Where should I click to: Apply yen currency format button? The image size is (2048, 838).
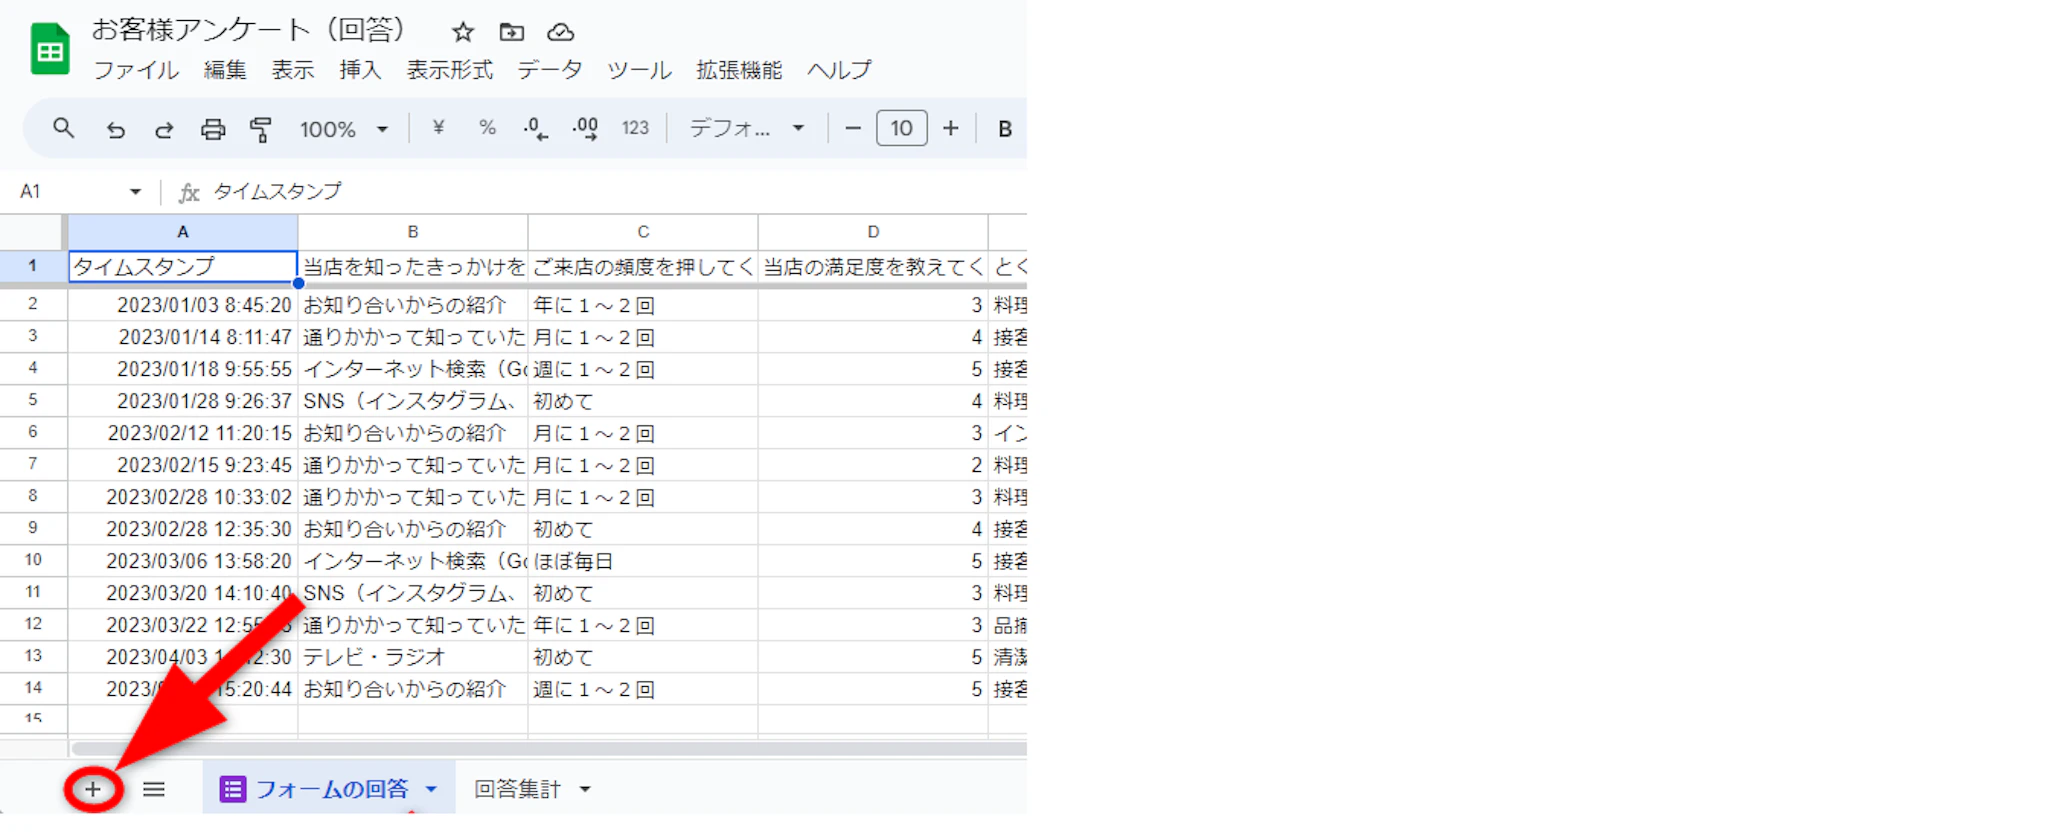tap(438, 128)
